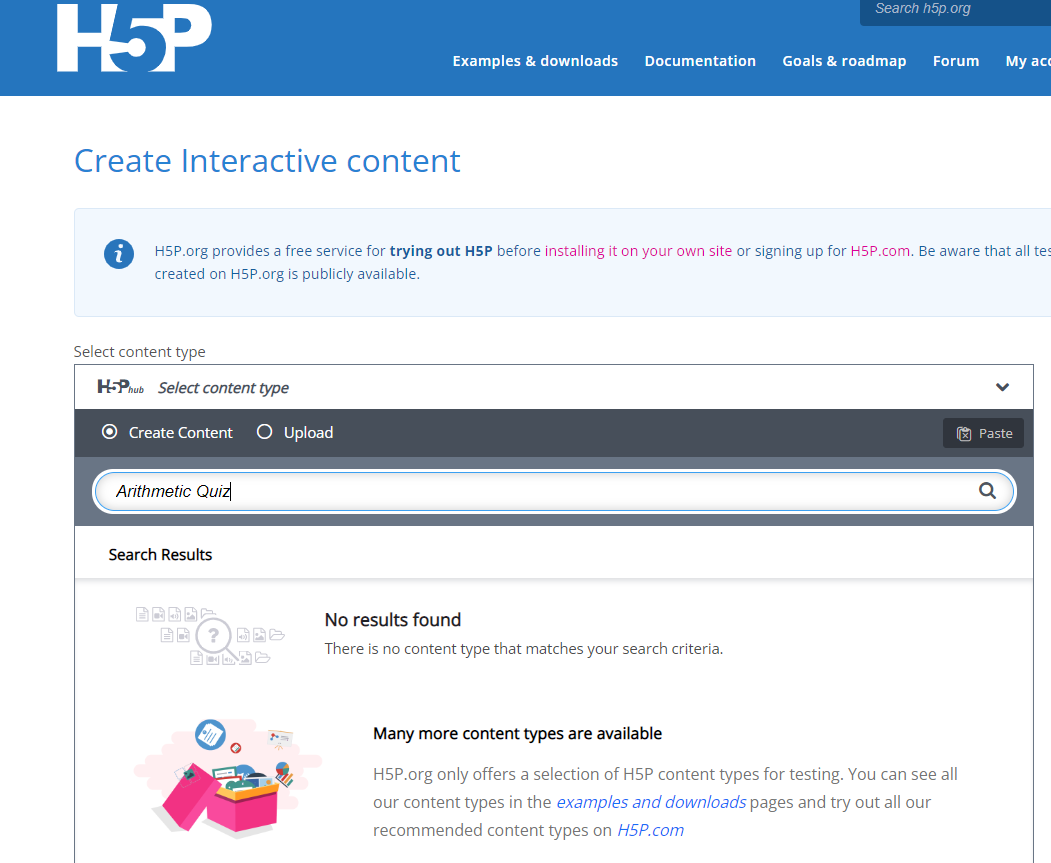Go to Goals & roadmap
The width and height of the screenshot is (1051, 863).
click(844, 61)
